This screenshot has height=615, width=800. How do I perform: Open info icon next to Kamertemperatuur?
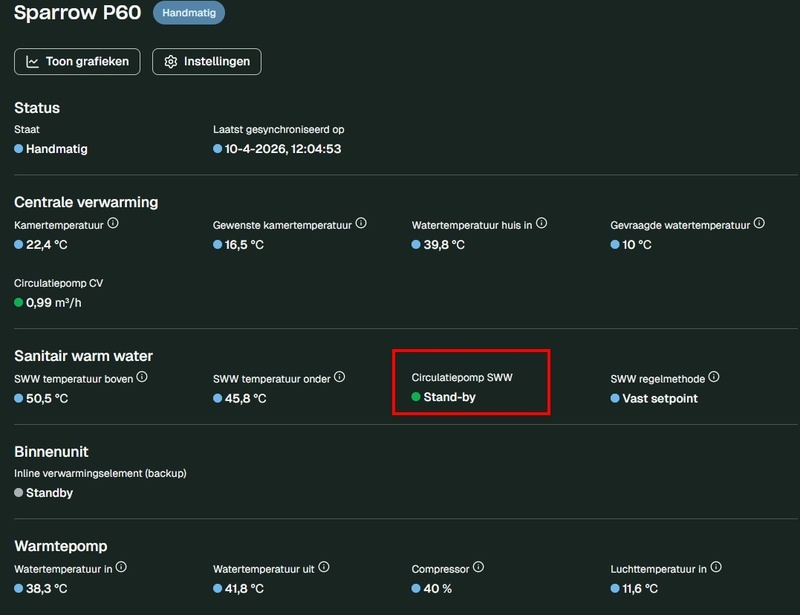pos(113,224)
